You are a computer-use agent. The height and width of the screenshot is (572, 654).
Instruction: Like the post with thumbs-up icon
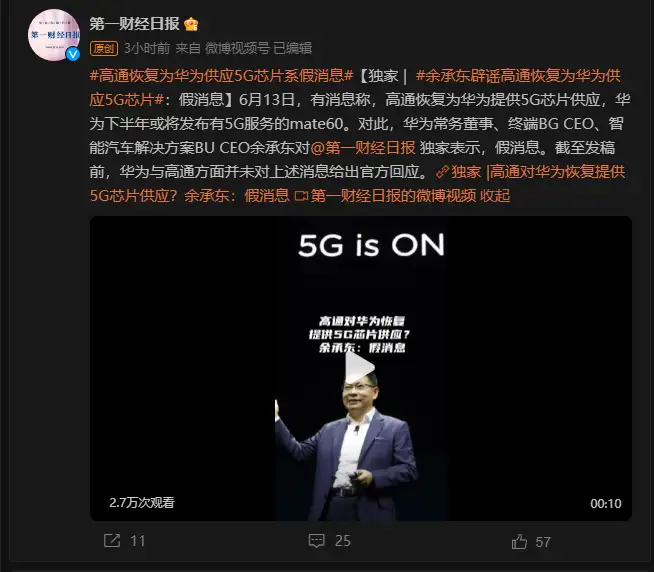coord(519,542)
